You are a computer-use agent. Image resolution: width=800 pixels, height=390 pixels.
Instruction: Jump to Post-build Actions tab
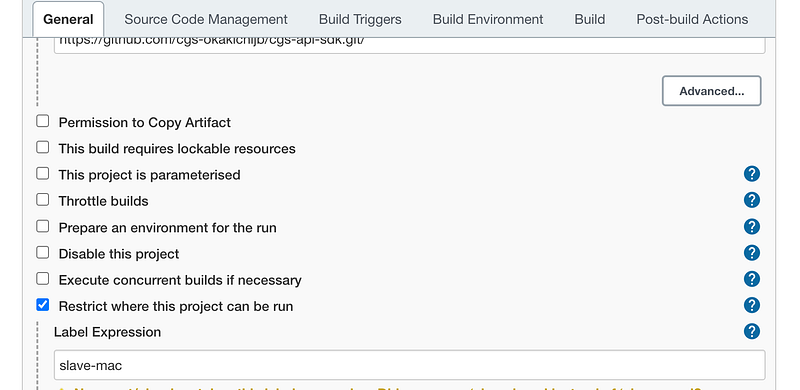pyautogui.click(x=692, y=19)
